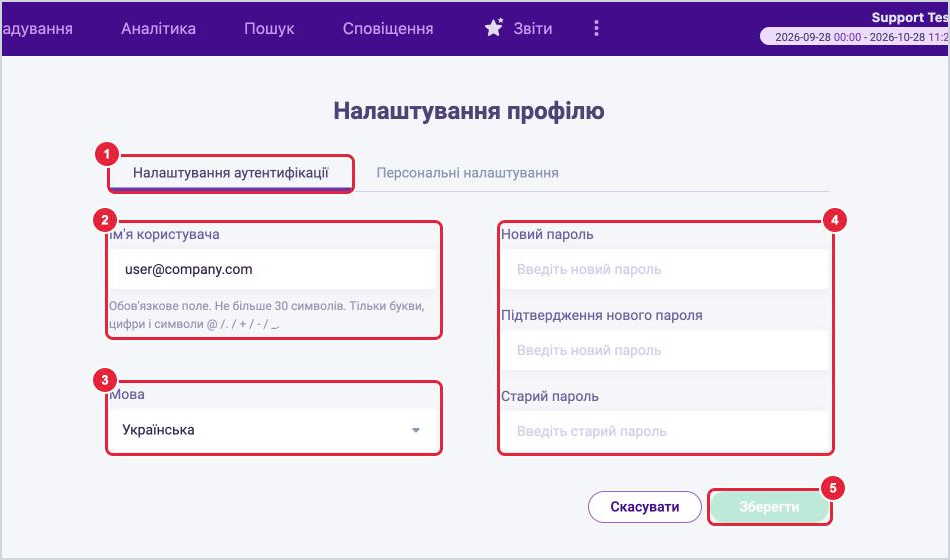Viewport: 950px width, 560px height.
Task: Click the Support account name in header
Action: point(910,18)
